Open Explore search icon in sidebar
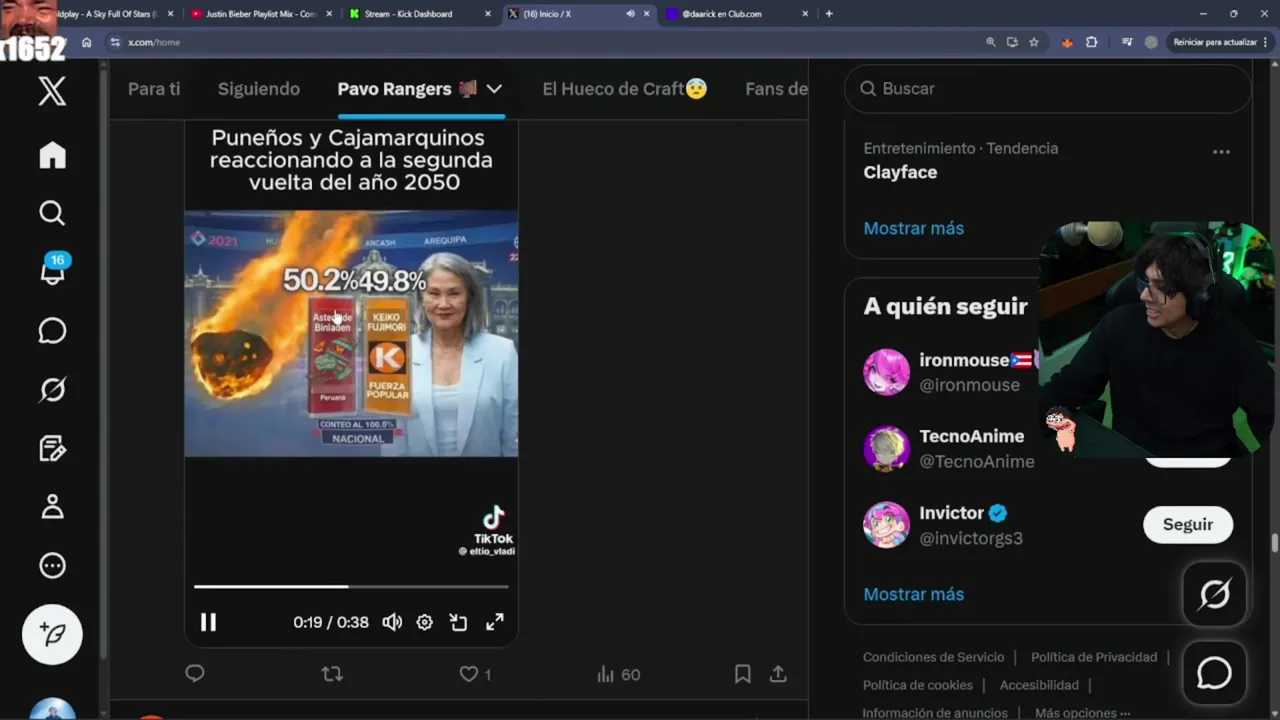This screenshot has width=1280, height=720. coord(52,213)
